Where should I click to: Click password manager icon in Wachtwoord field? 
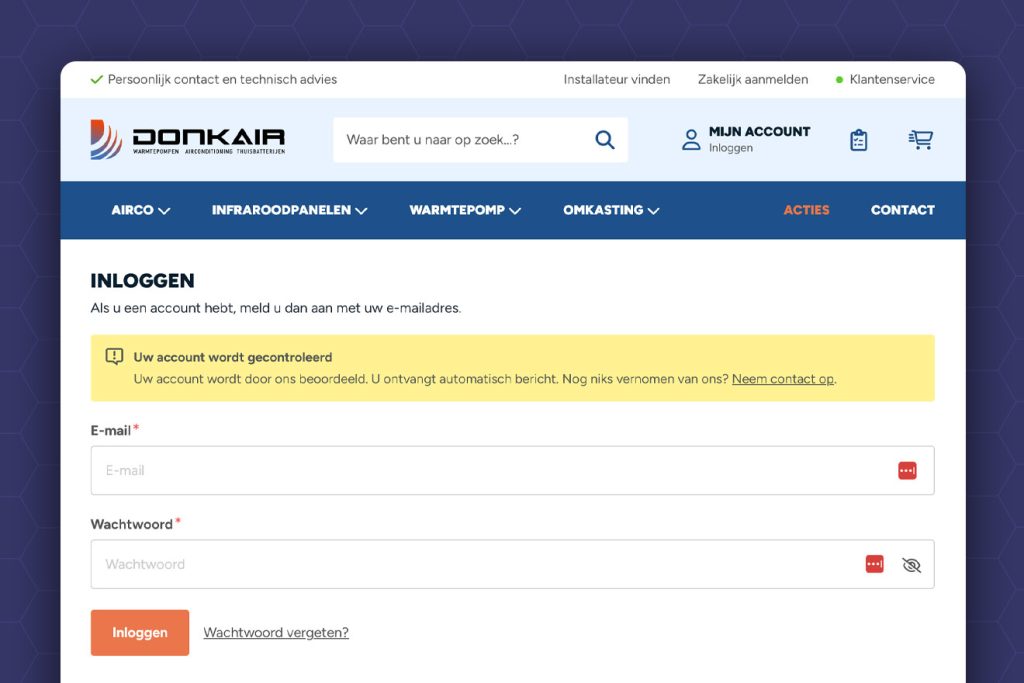(x=875, y=565)
